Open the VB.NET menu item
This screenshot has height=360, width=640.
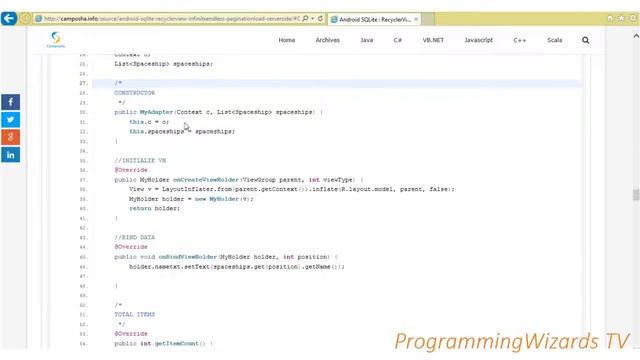click(433, 40)
